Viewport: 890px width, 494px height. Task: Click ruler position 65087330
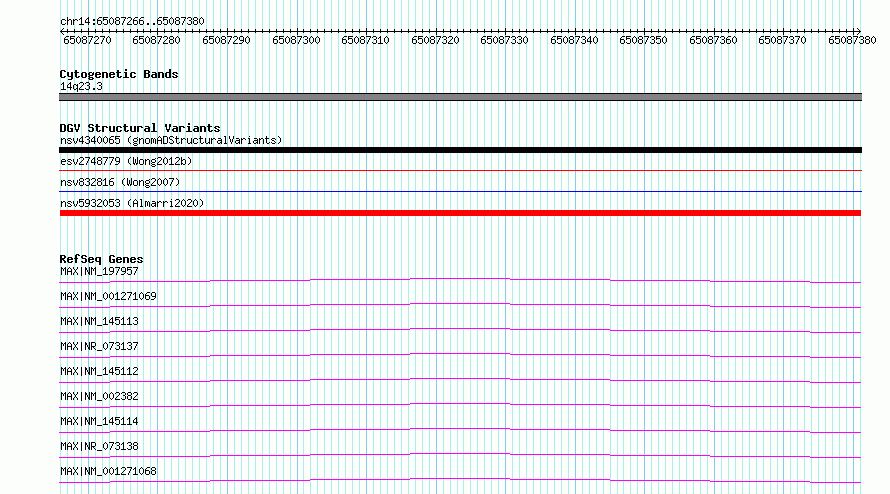tap(504, 40)
